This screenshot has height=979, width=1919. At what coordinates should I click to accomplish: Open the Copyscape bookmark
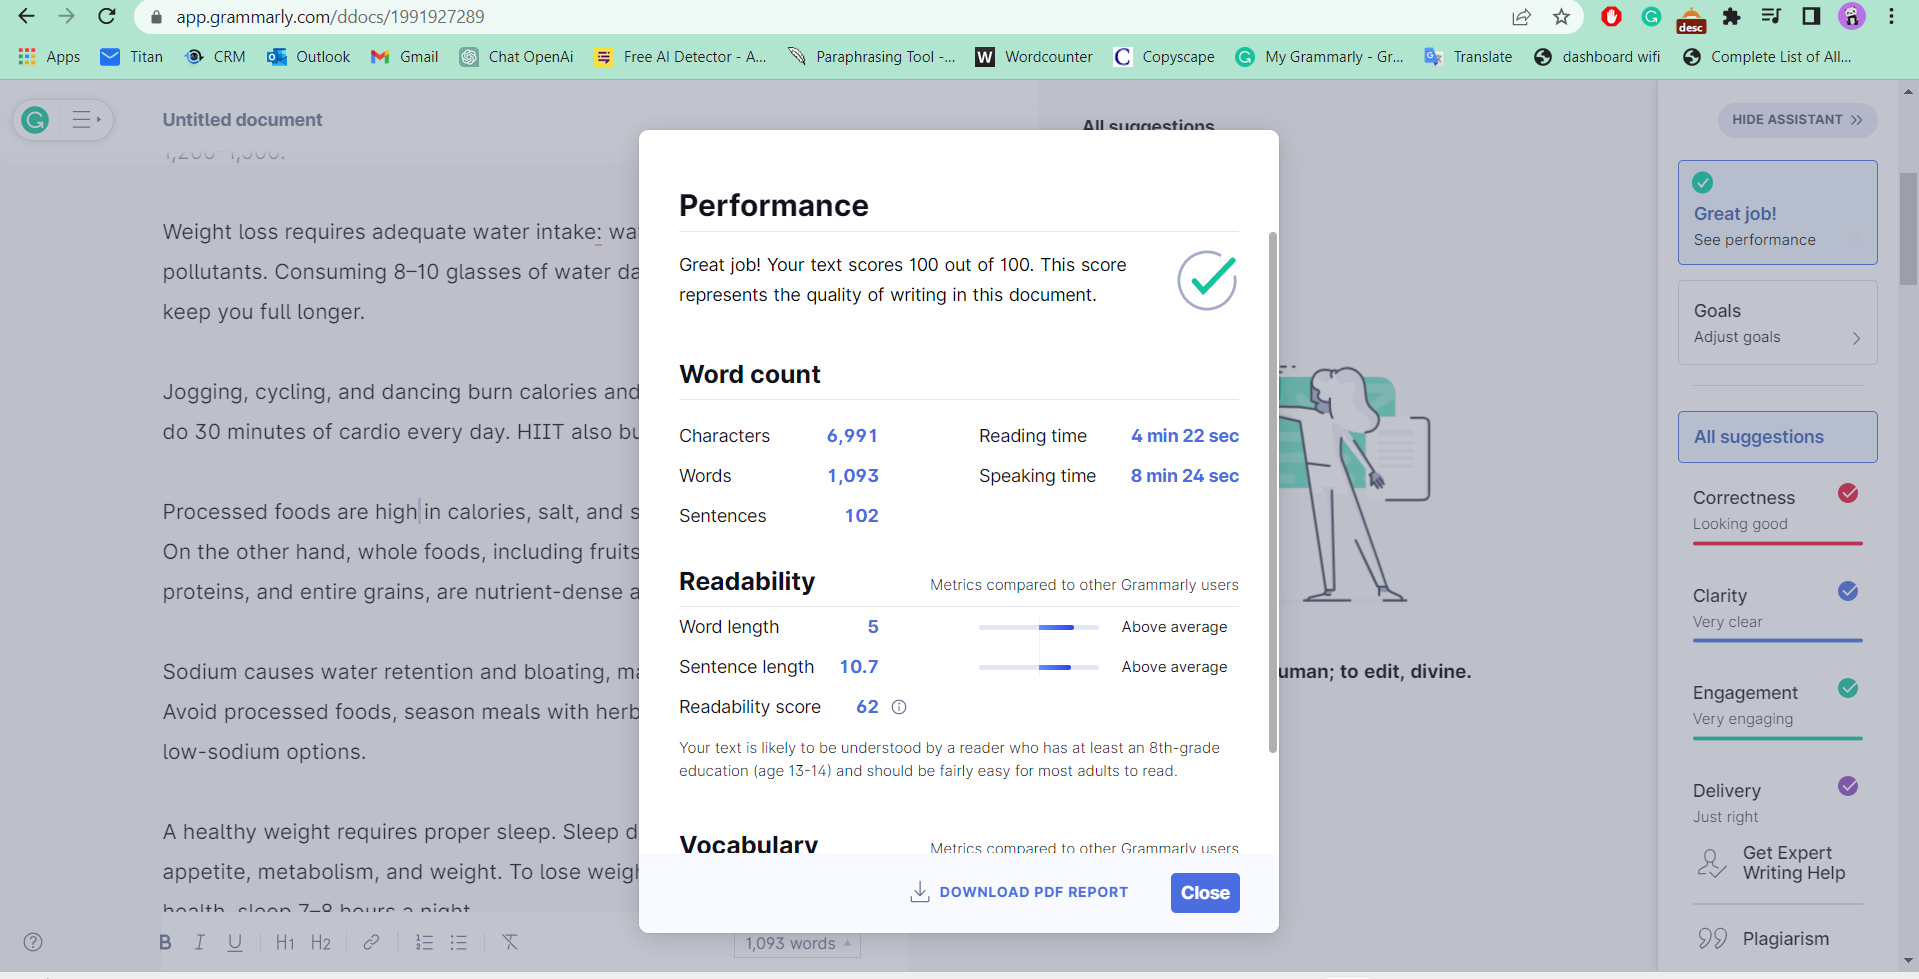click(1164, 57)
